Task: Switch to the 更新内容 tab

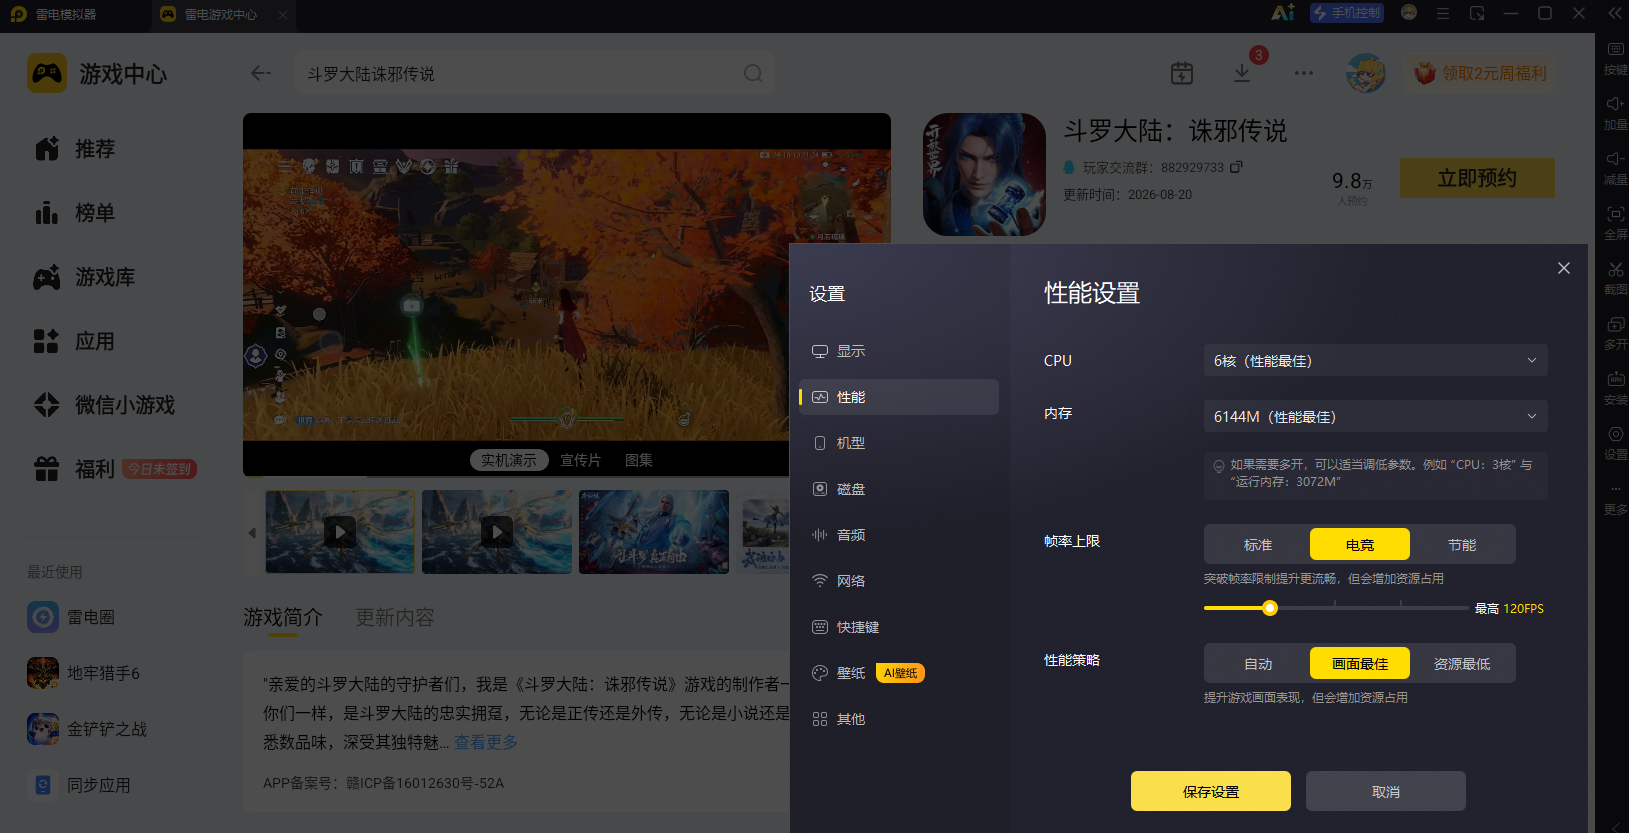Action: [x=395, y=617]
